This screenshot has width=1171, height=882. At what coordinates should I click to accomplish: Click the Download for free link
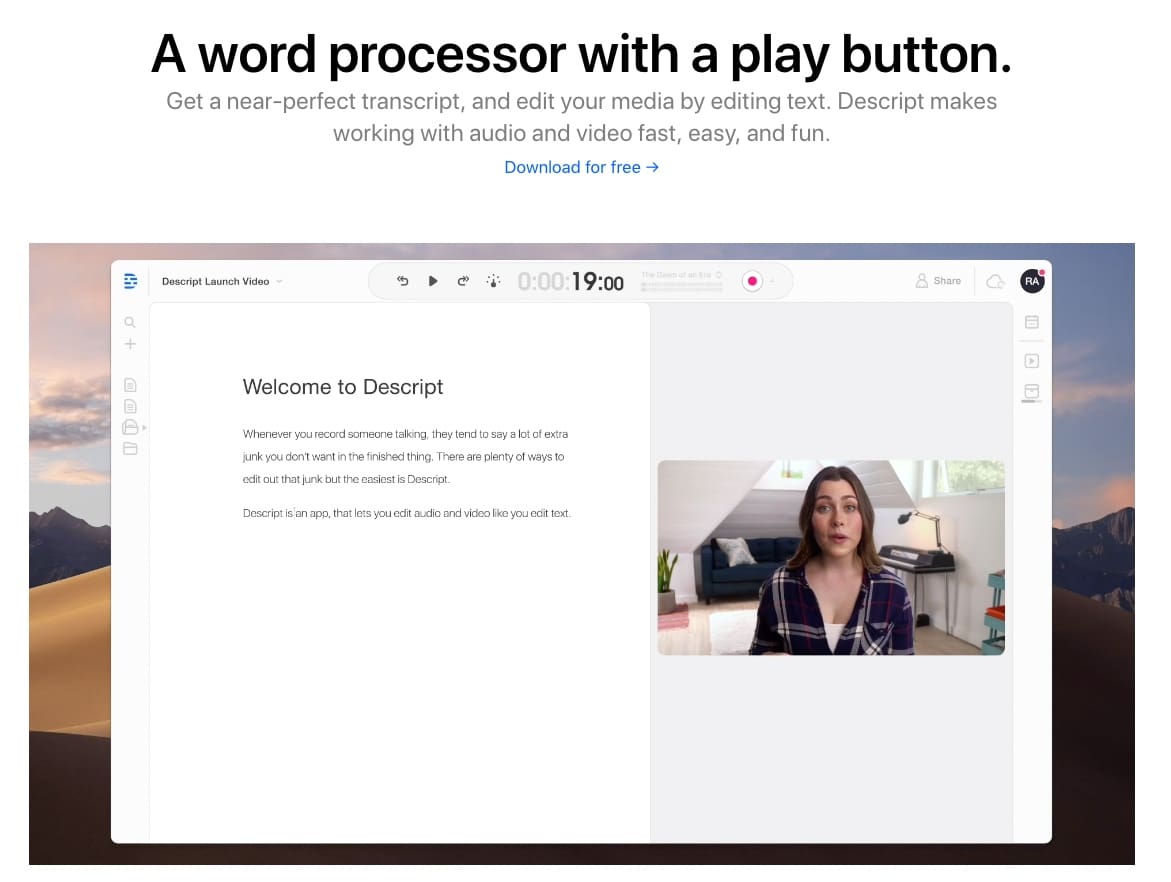point(581,167)
